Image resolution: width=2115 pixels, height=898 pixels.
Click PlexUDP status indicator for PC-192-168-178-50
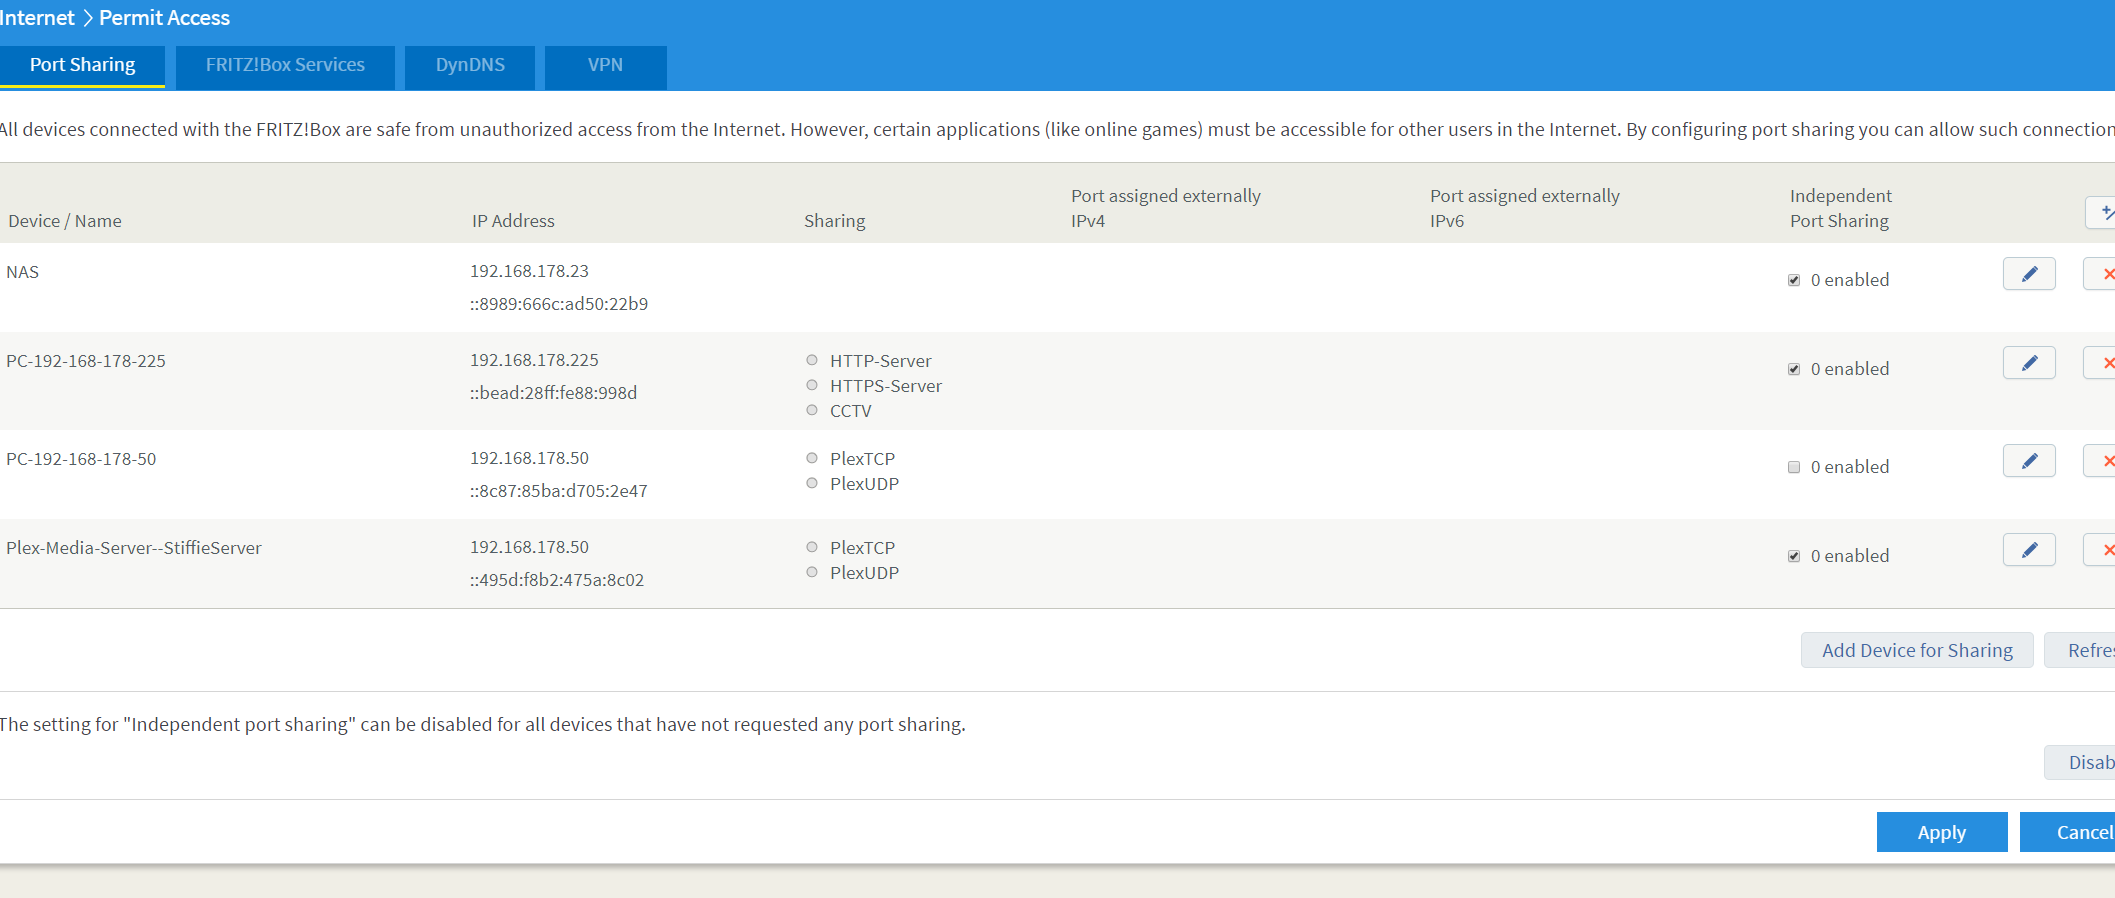(812, 483)
